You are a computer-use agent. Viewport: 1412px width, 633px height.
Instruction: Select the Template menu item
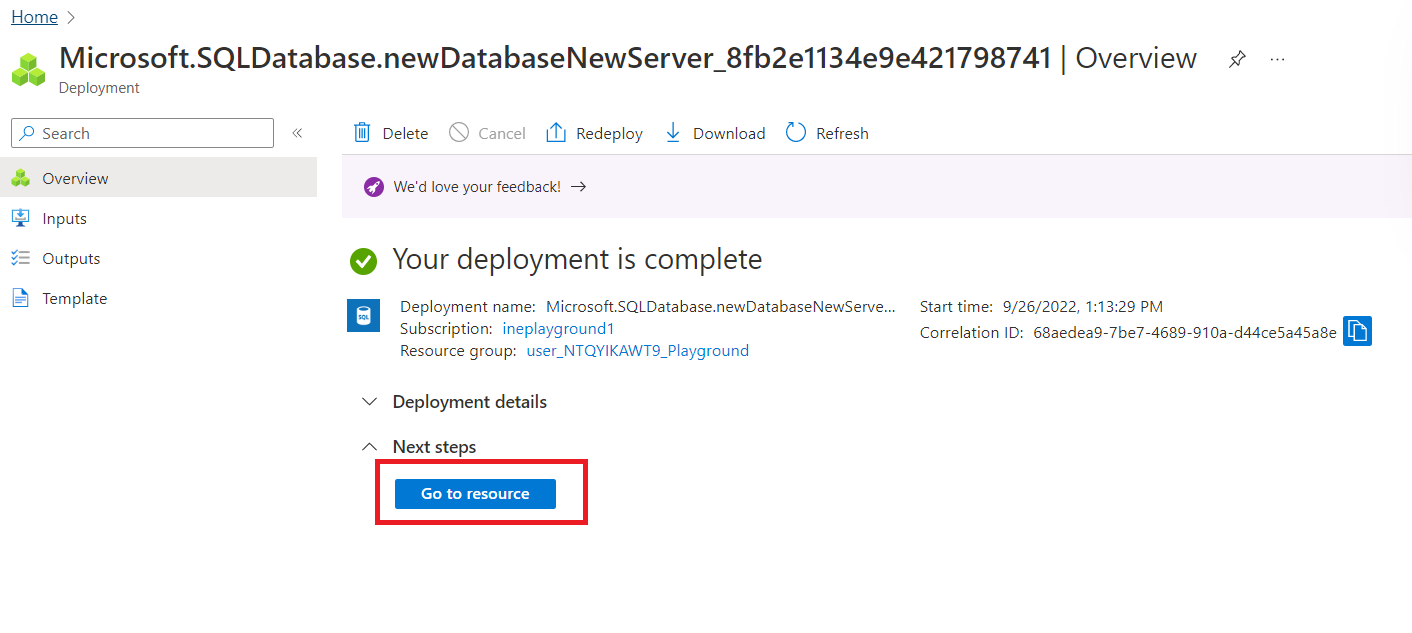74,299
